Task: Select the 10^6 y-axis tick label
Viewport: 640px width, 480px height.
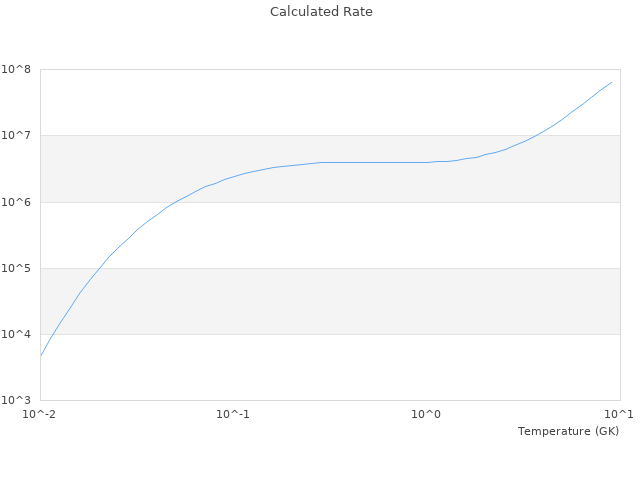Action: tap(16, 202)
